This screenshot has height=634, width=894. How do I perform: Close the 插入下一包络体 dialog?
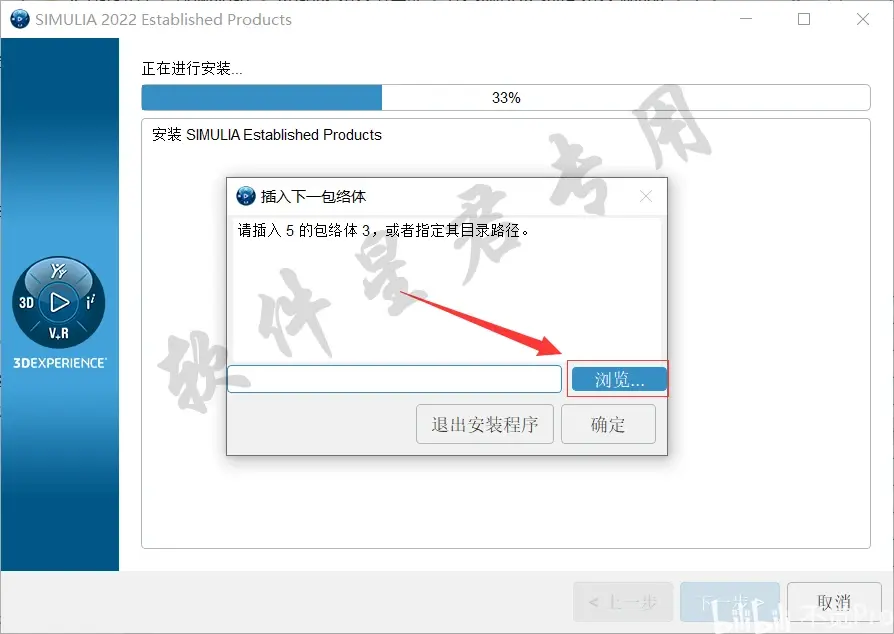[x=646, y=196]
